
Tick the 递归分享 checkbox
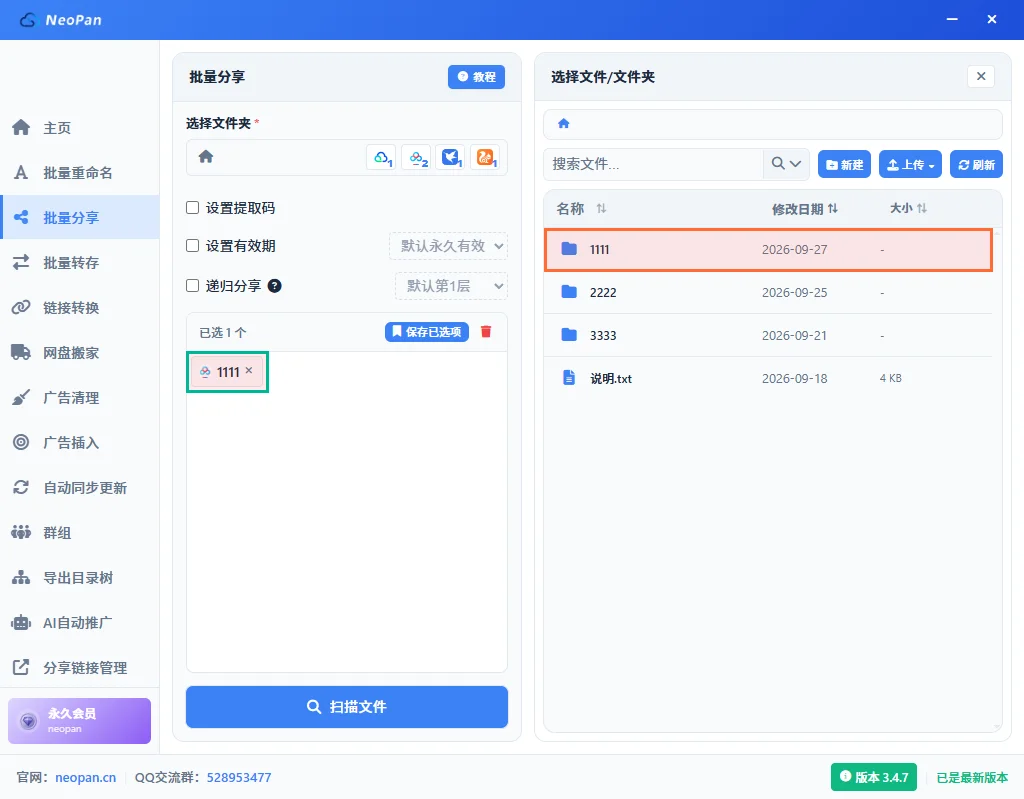point(192,285)
